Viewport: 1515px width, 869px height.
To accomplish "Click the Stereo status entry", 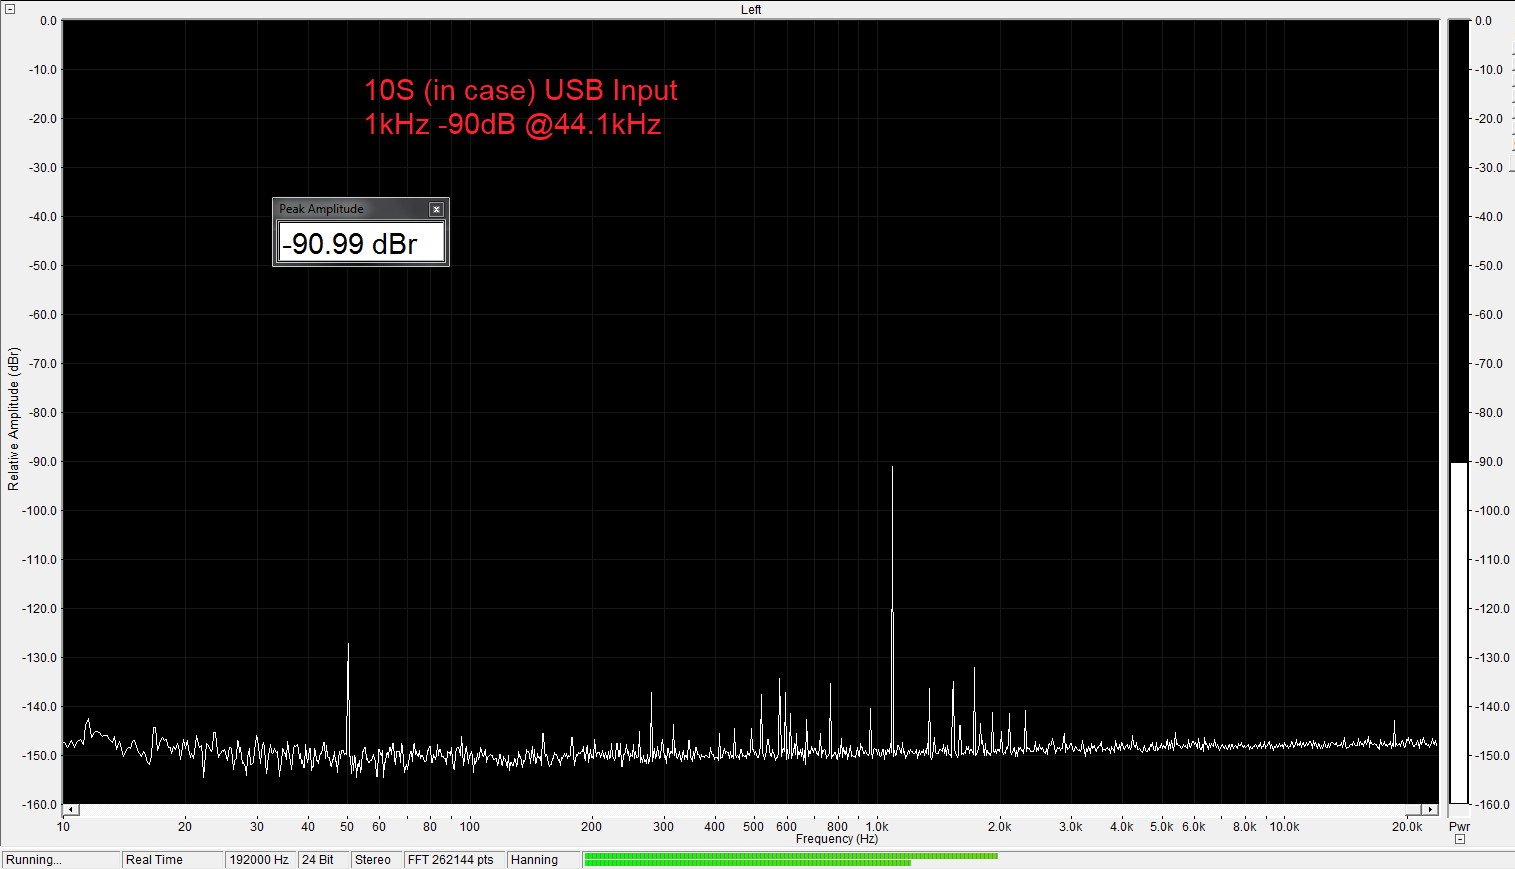I will (x=376, y=860).
